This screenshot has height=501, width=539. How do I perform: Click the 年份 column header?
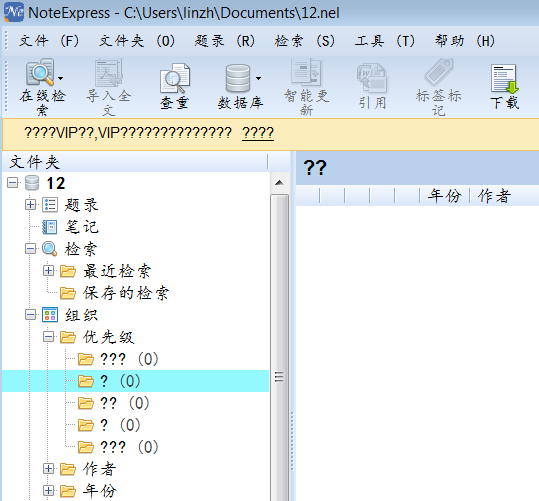coord(444,196)
